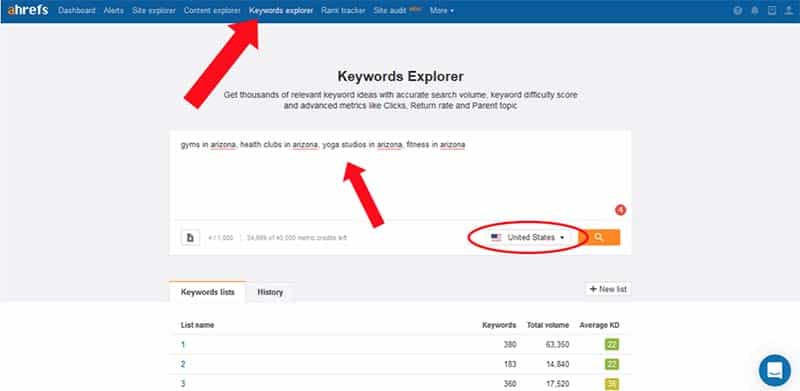Open keyword list named 3

183,384
